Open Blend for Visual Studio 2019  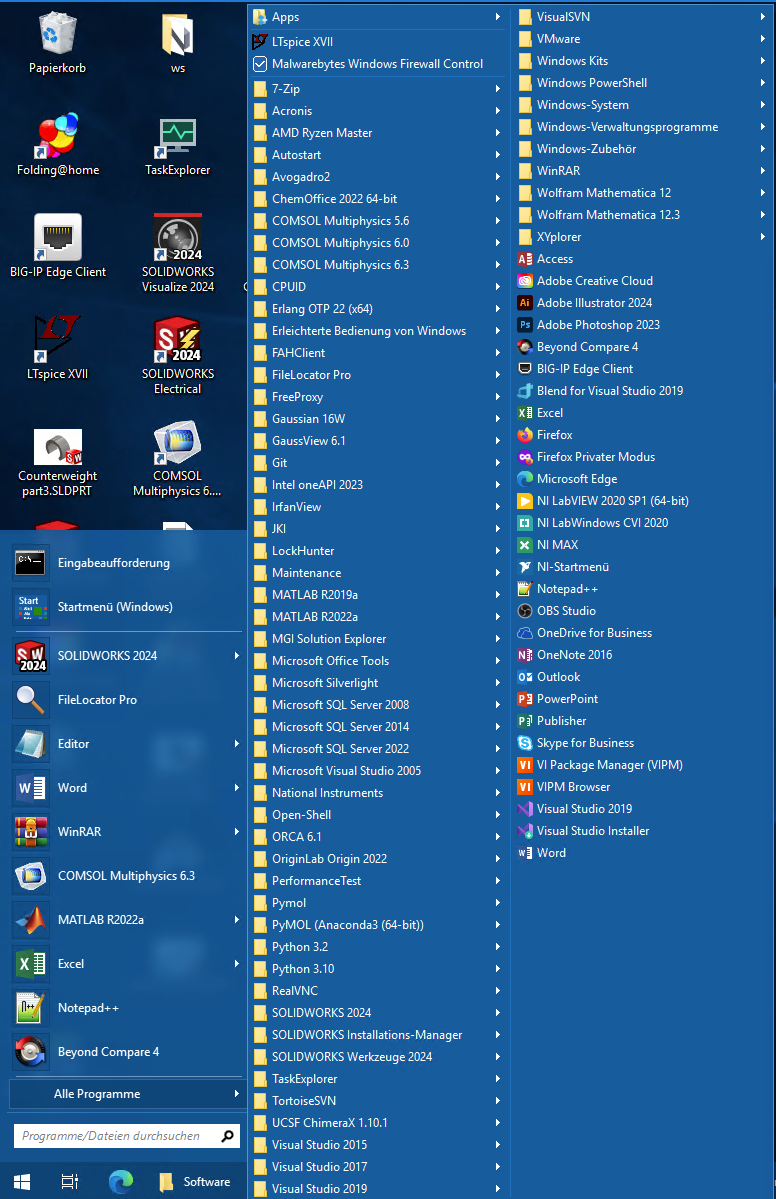tap(609, 391)
